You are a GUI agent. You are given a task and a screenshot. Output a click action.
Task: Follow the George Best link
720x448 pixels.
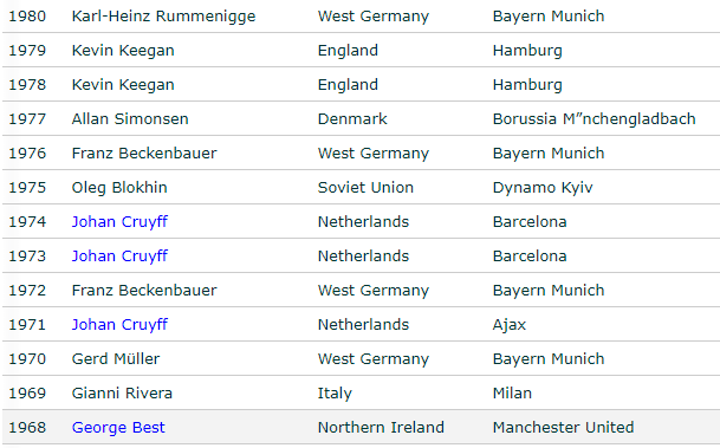click(118, 428)
